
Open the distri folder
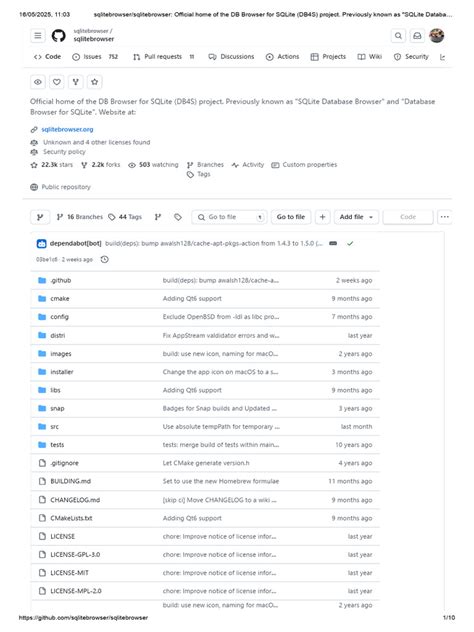[x=58, y=336]
